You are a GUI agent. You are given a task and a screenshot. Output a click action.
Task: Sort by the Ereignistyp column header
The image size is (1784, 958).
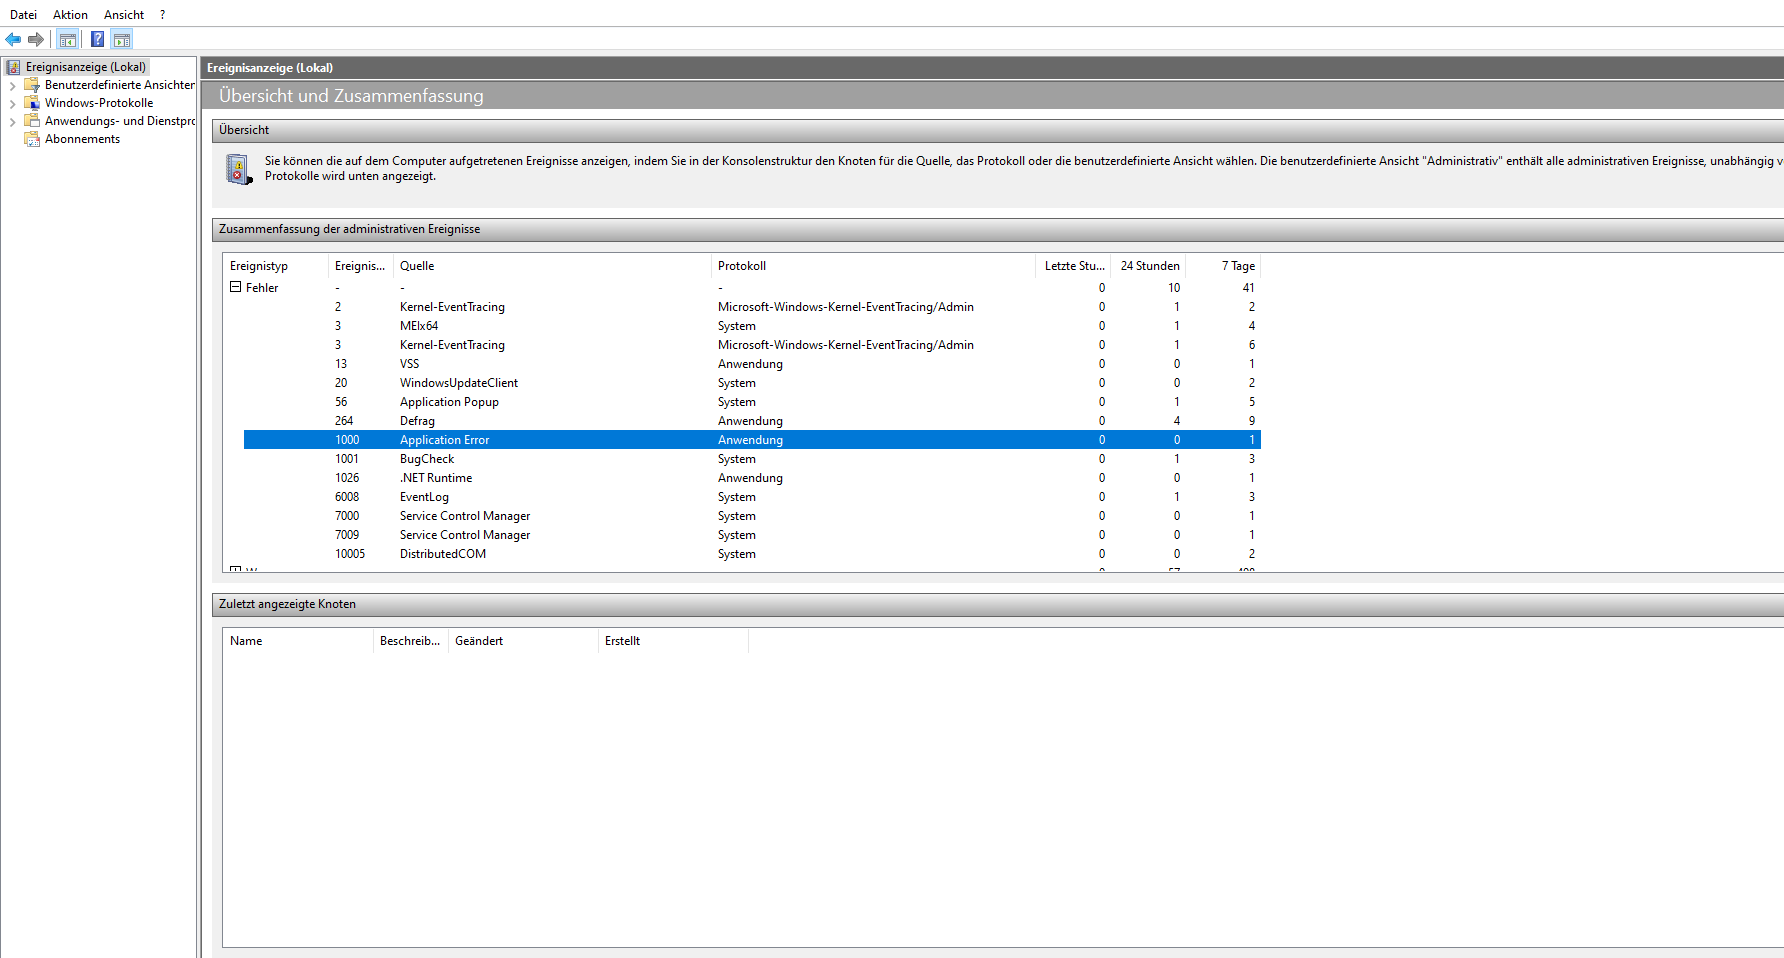tap(275, 266)
